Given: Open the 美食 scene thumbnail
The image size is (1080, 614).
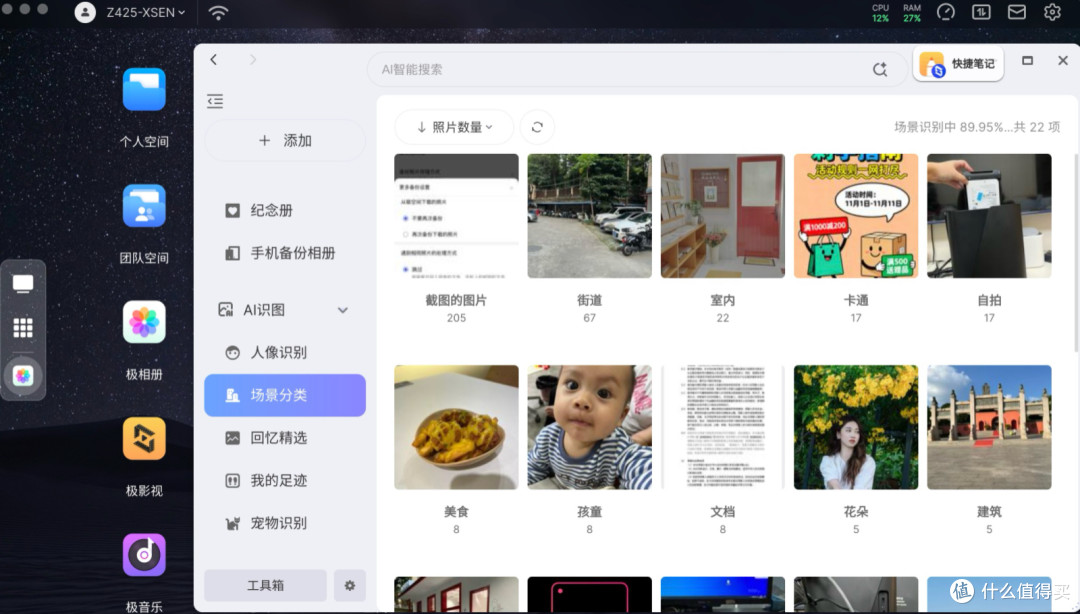Looking at the screenshot, I should (x=456, y=427).
